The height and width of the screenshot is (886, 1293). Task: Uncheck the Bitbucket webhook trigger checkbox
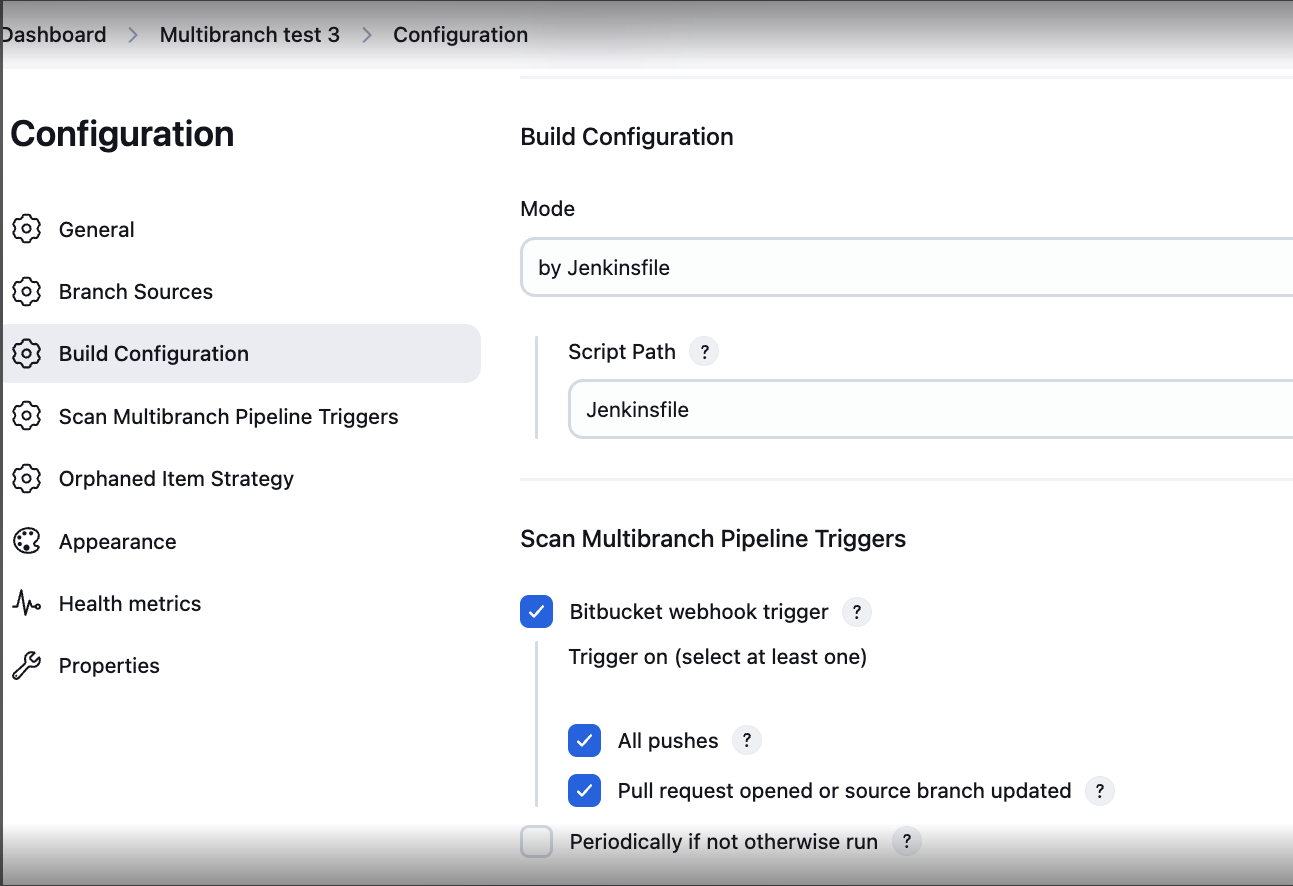click(x=537, y=612)
